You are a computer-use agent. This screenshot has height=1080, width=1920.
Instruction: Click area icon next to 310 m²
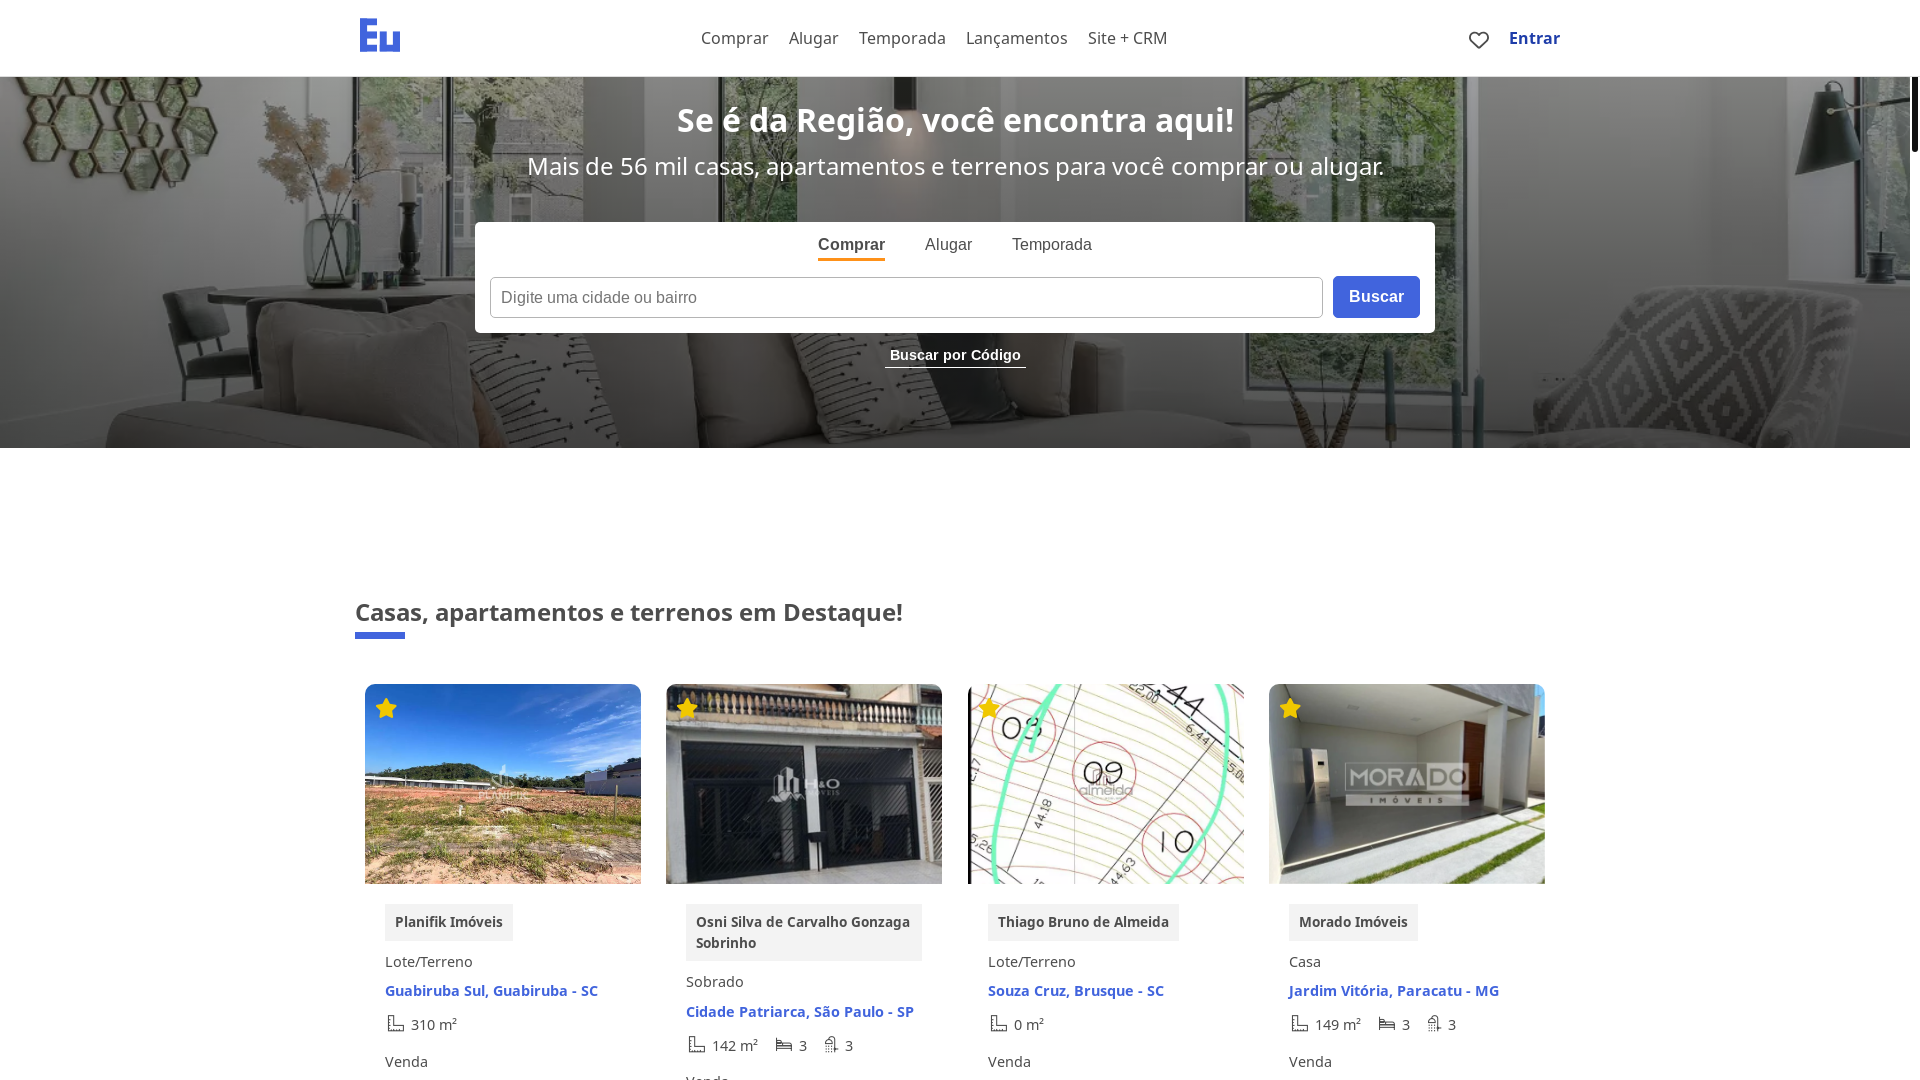(396, 1023)
